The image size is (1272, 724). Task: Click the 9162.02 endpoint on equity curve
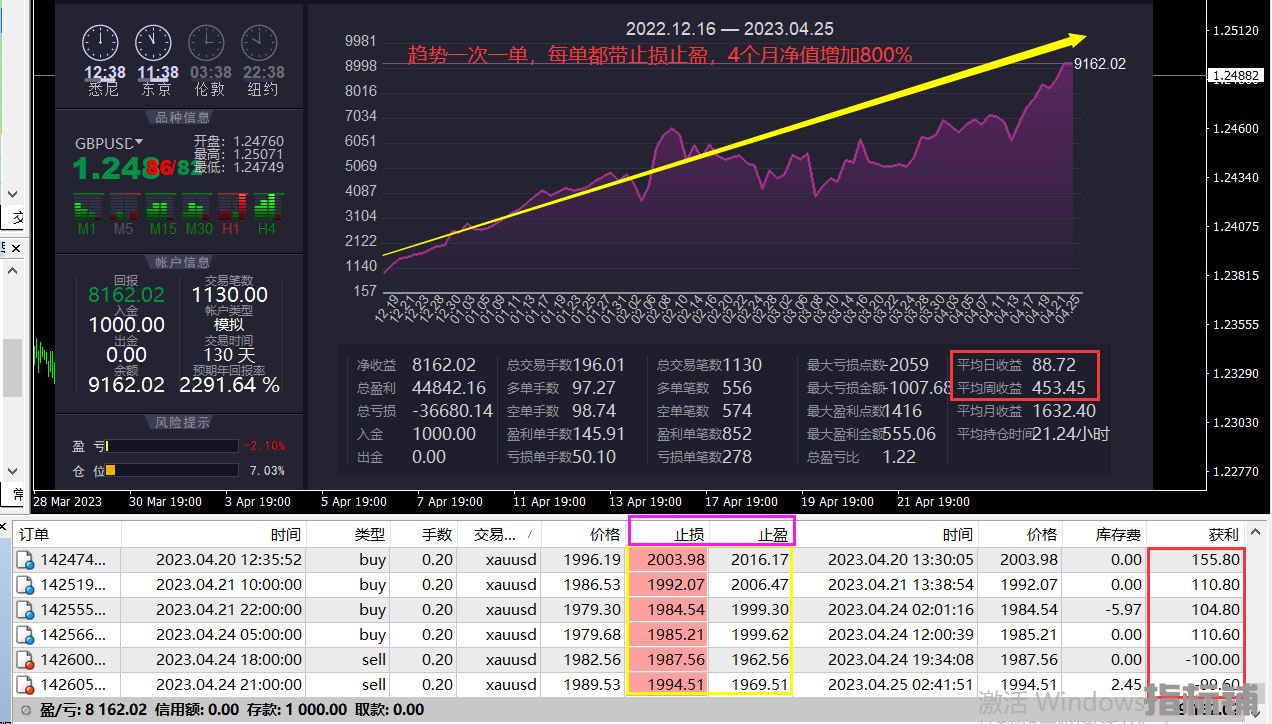tap(1100, 64)
